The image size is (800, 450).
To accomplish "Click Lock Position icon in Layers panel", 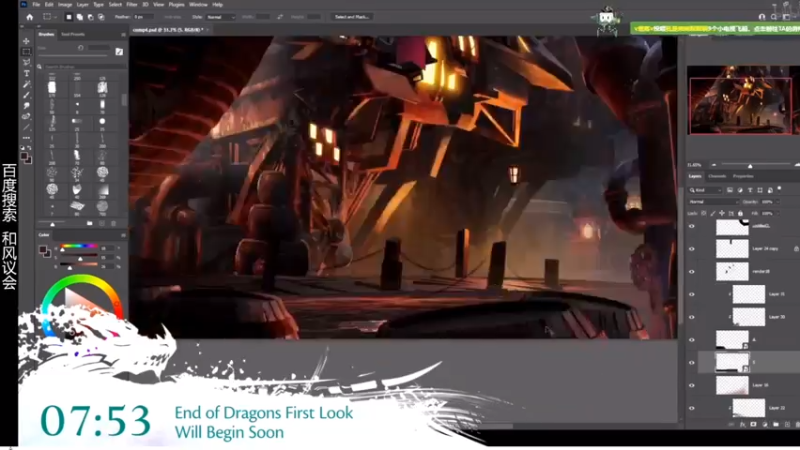I will point(722,213).
